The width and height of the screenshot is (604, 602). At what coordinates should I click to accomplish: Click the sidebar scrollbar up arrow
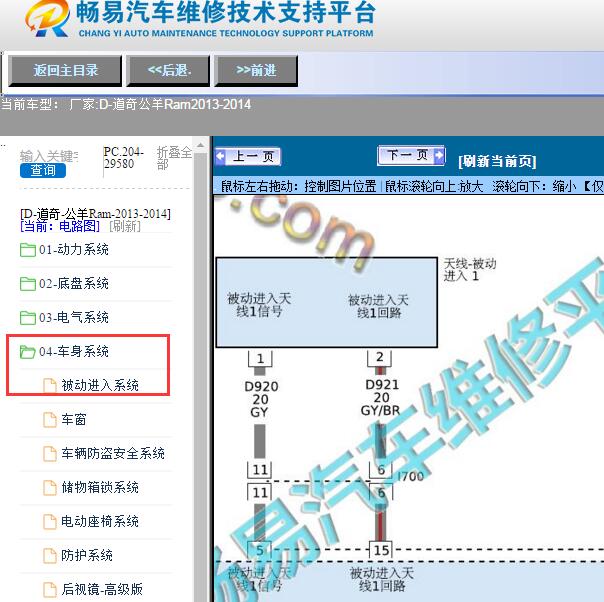200,146
